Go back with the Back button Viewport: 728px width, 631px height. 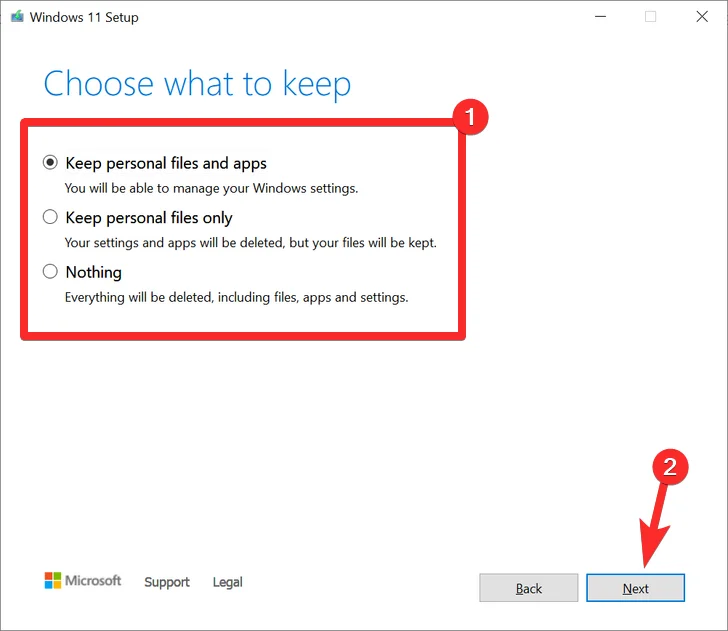point(528,588)
